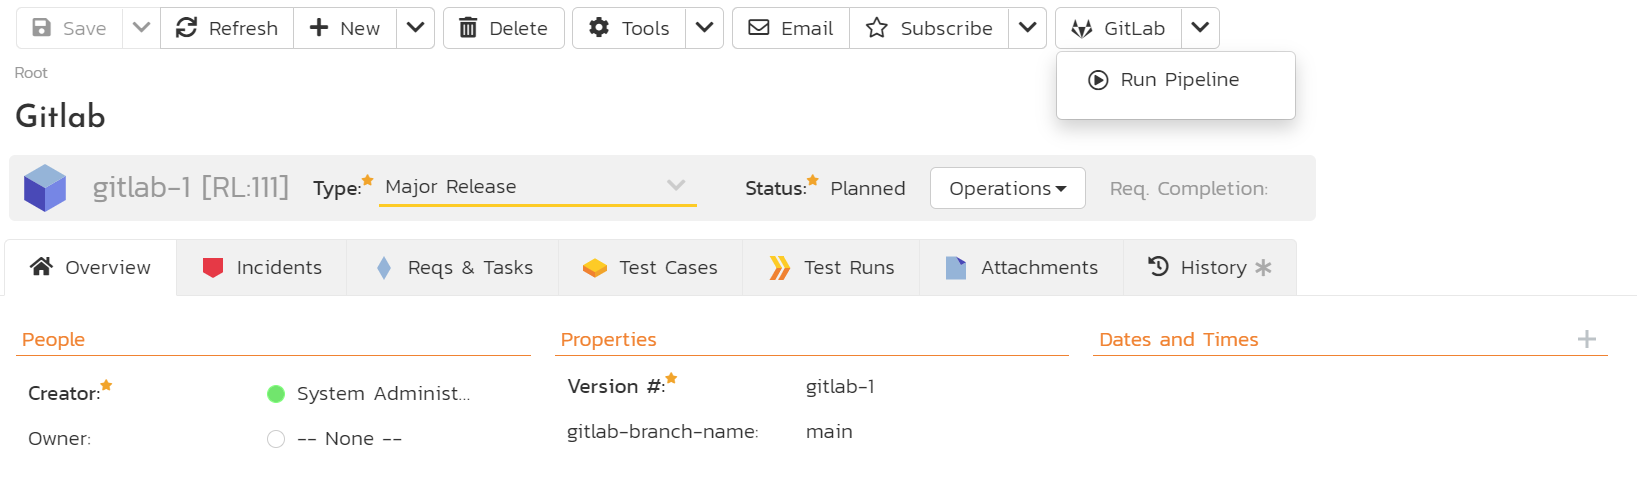
Task: Collapse the GitLab dropdown arrow
Action: point(1200,28)
